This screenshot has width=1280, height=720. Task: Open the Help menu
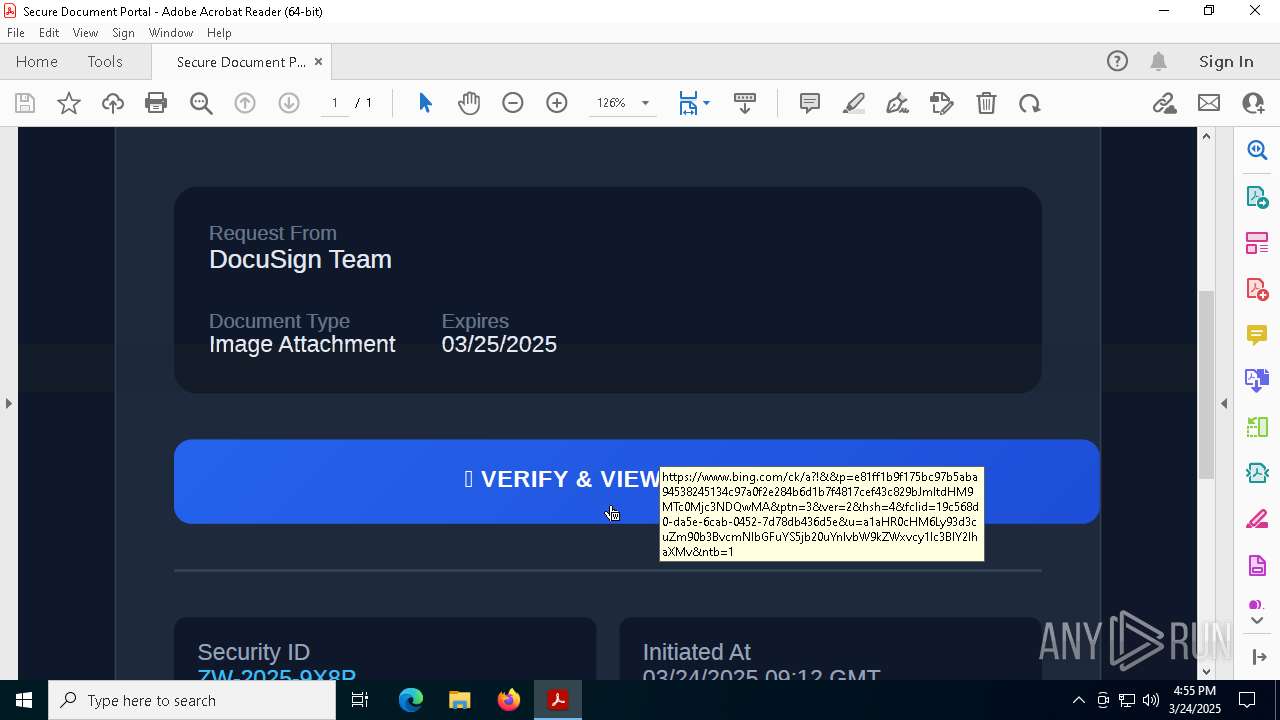click(219, 33)
